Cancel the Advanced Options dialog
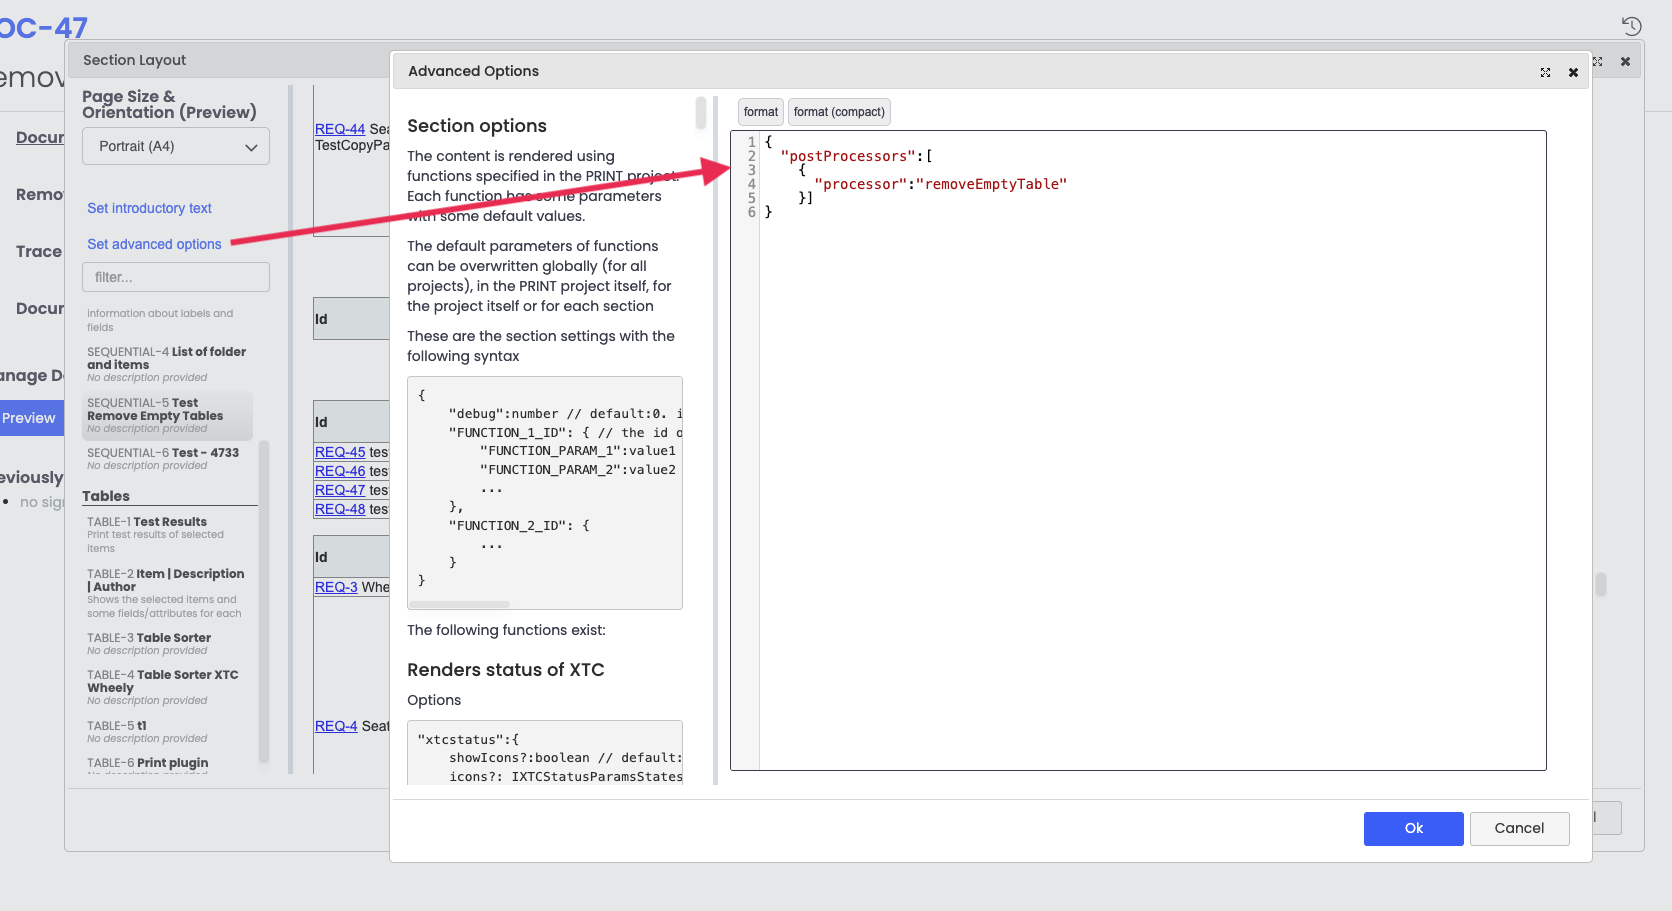 click(1519, 828)
